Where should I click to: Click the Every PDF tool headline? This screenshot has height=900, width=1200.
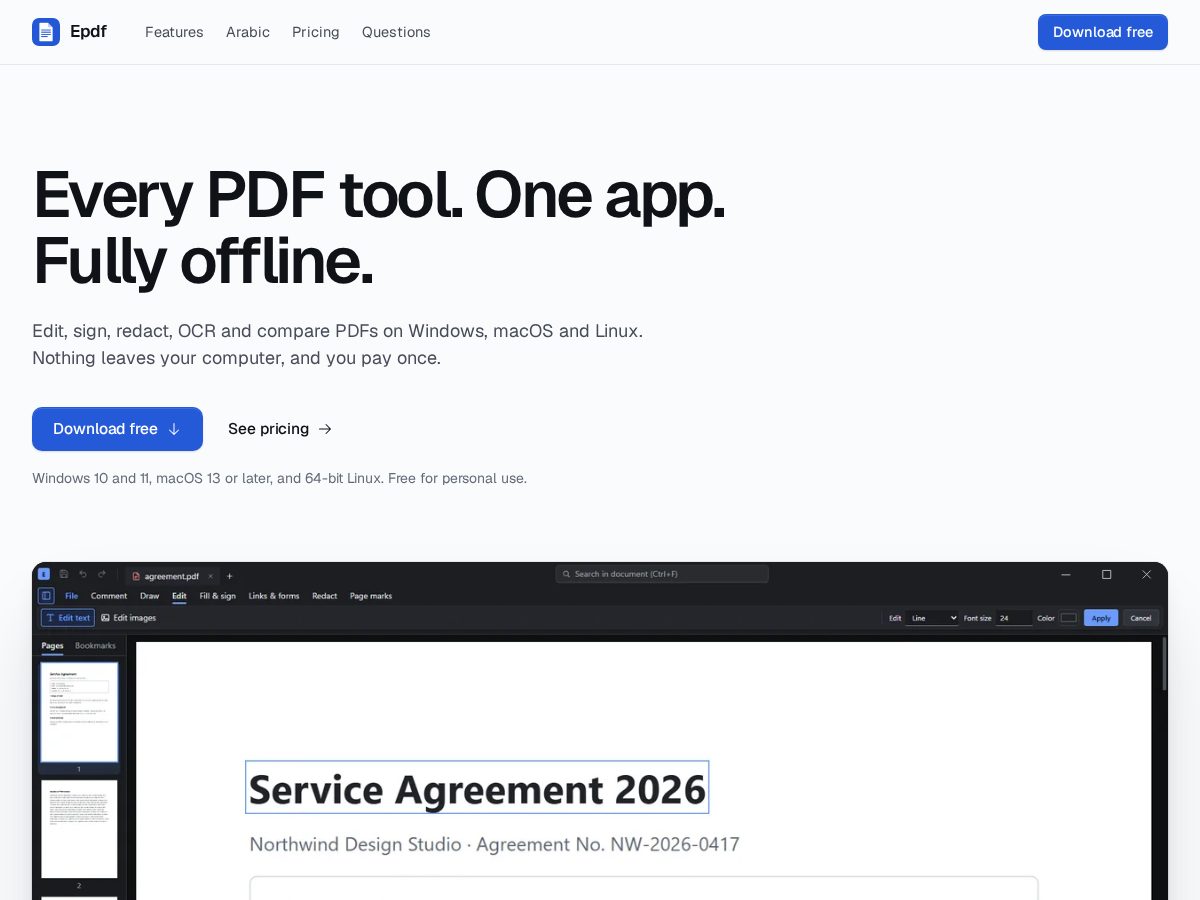pyautogui.click(x=379, y=227)
